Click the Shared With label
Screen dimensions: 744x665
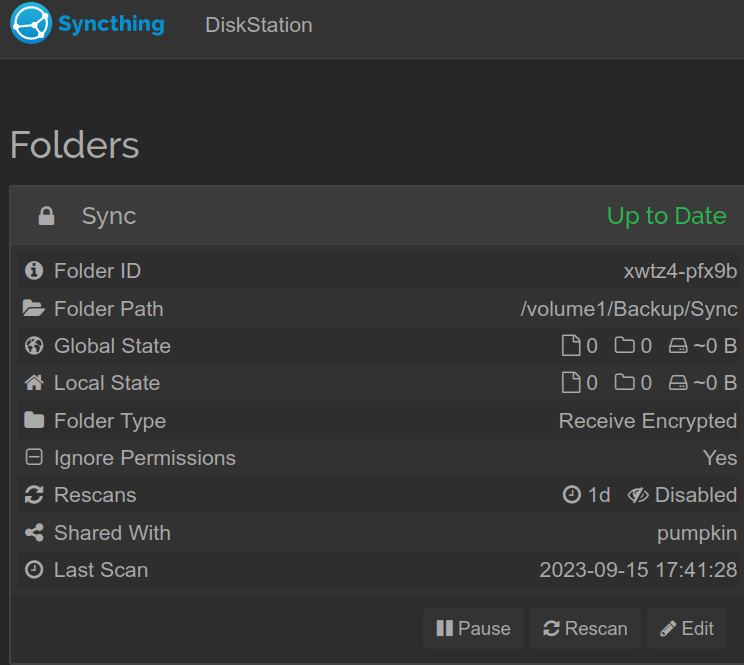coord(112,533)
